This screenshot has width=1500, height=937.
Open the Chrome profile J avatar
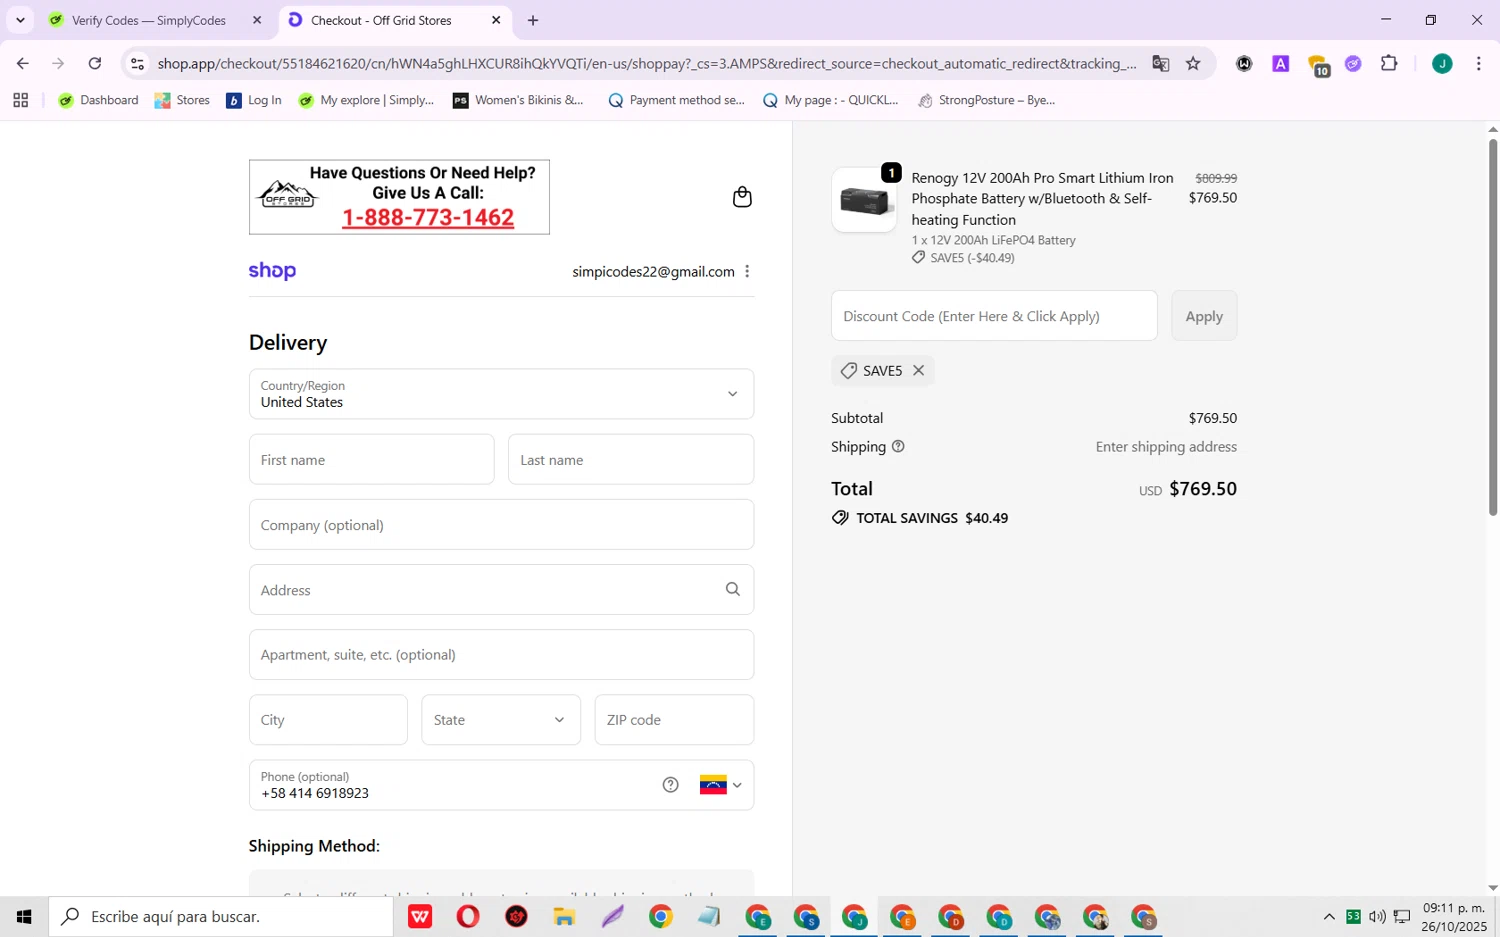click(x=1442, y=63)
